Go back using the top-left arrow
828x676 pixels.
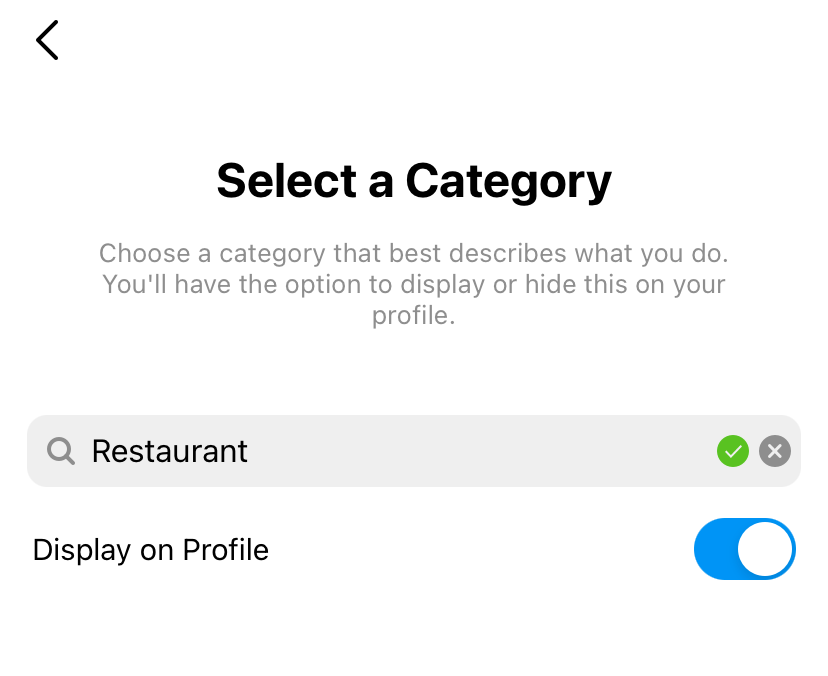coord(47,40)
